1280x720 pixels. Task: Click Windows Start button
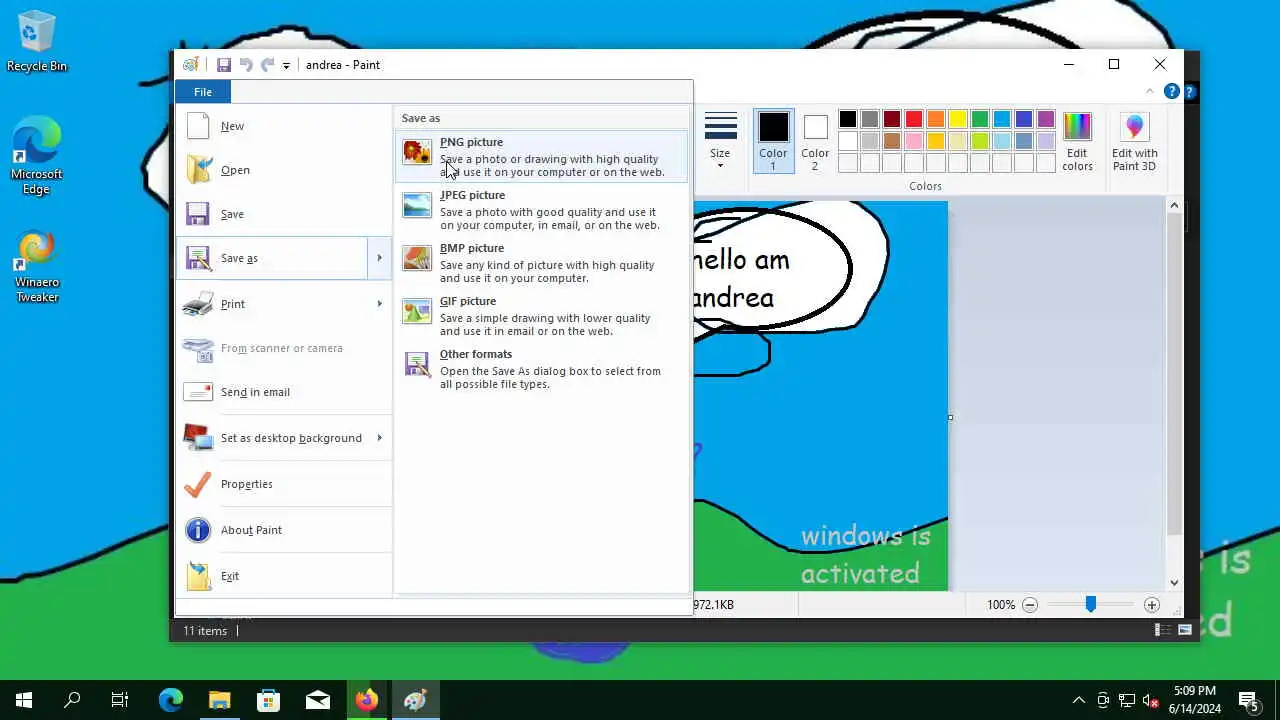(24, 700)
